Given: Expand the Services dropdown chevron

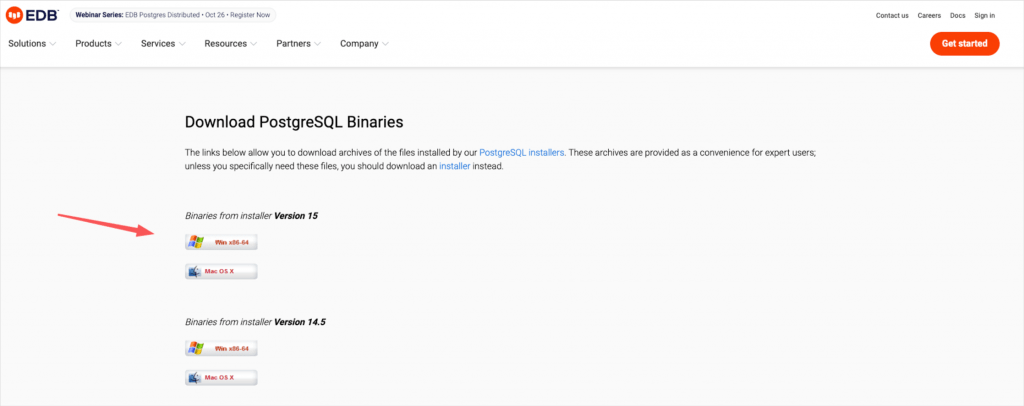Looking at the screenshot, I should pos(182,44).
